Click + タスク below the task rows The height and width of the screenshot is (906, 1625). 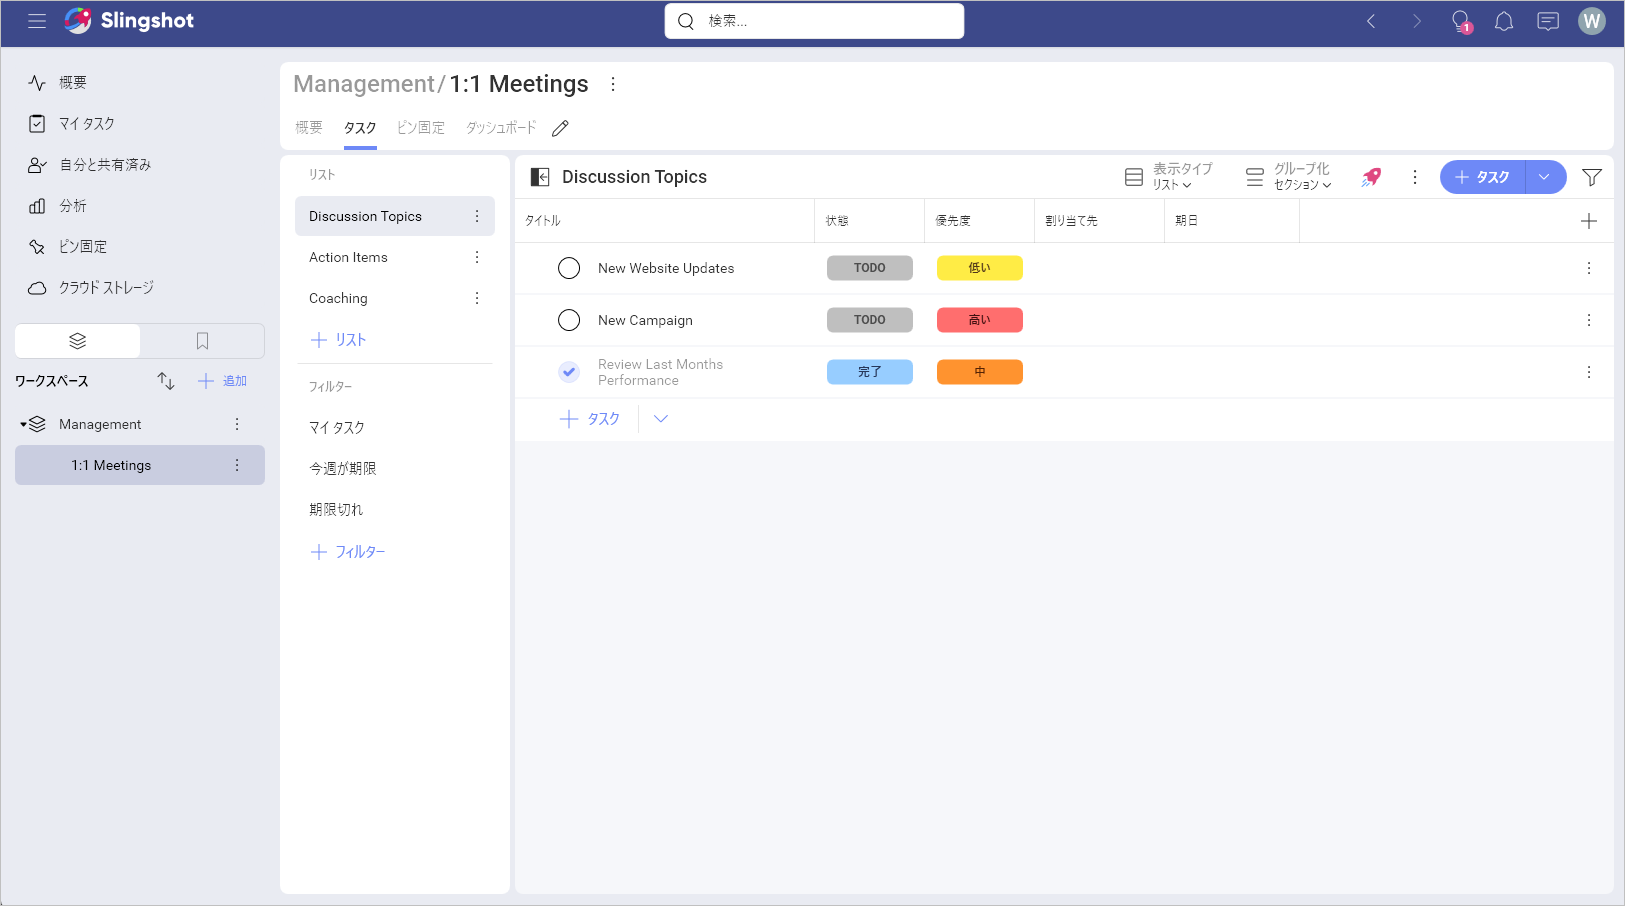click(590, 419)
